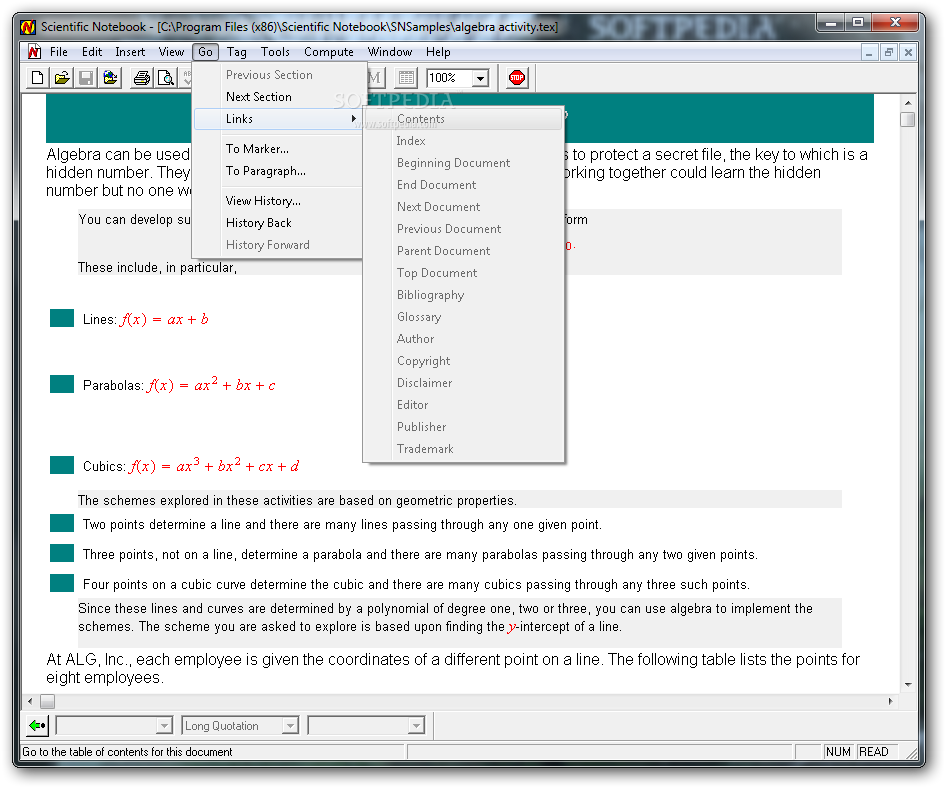Expand the Links submenu item
Image resolution: width=946 pixels, height=788 pixels.
pos(278,119)
